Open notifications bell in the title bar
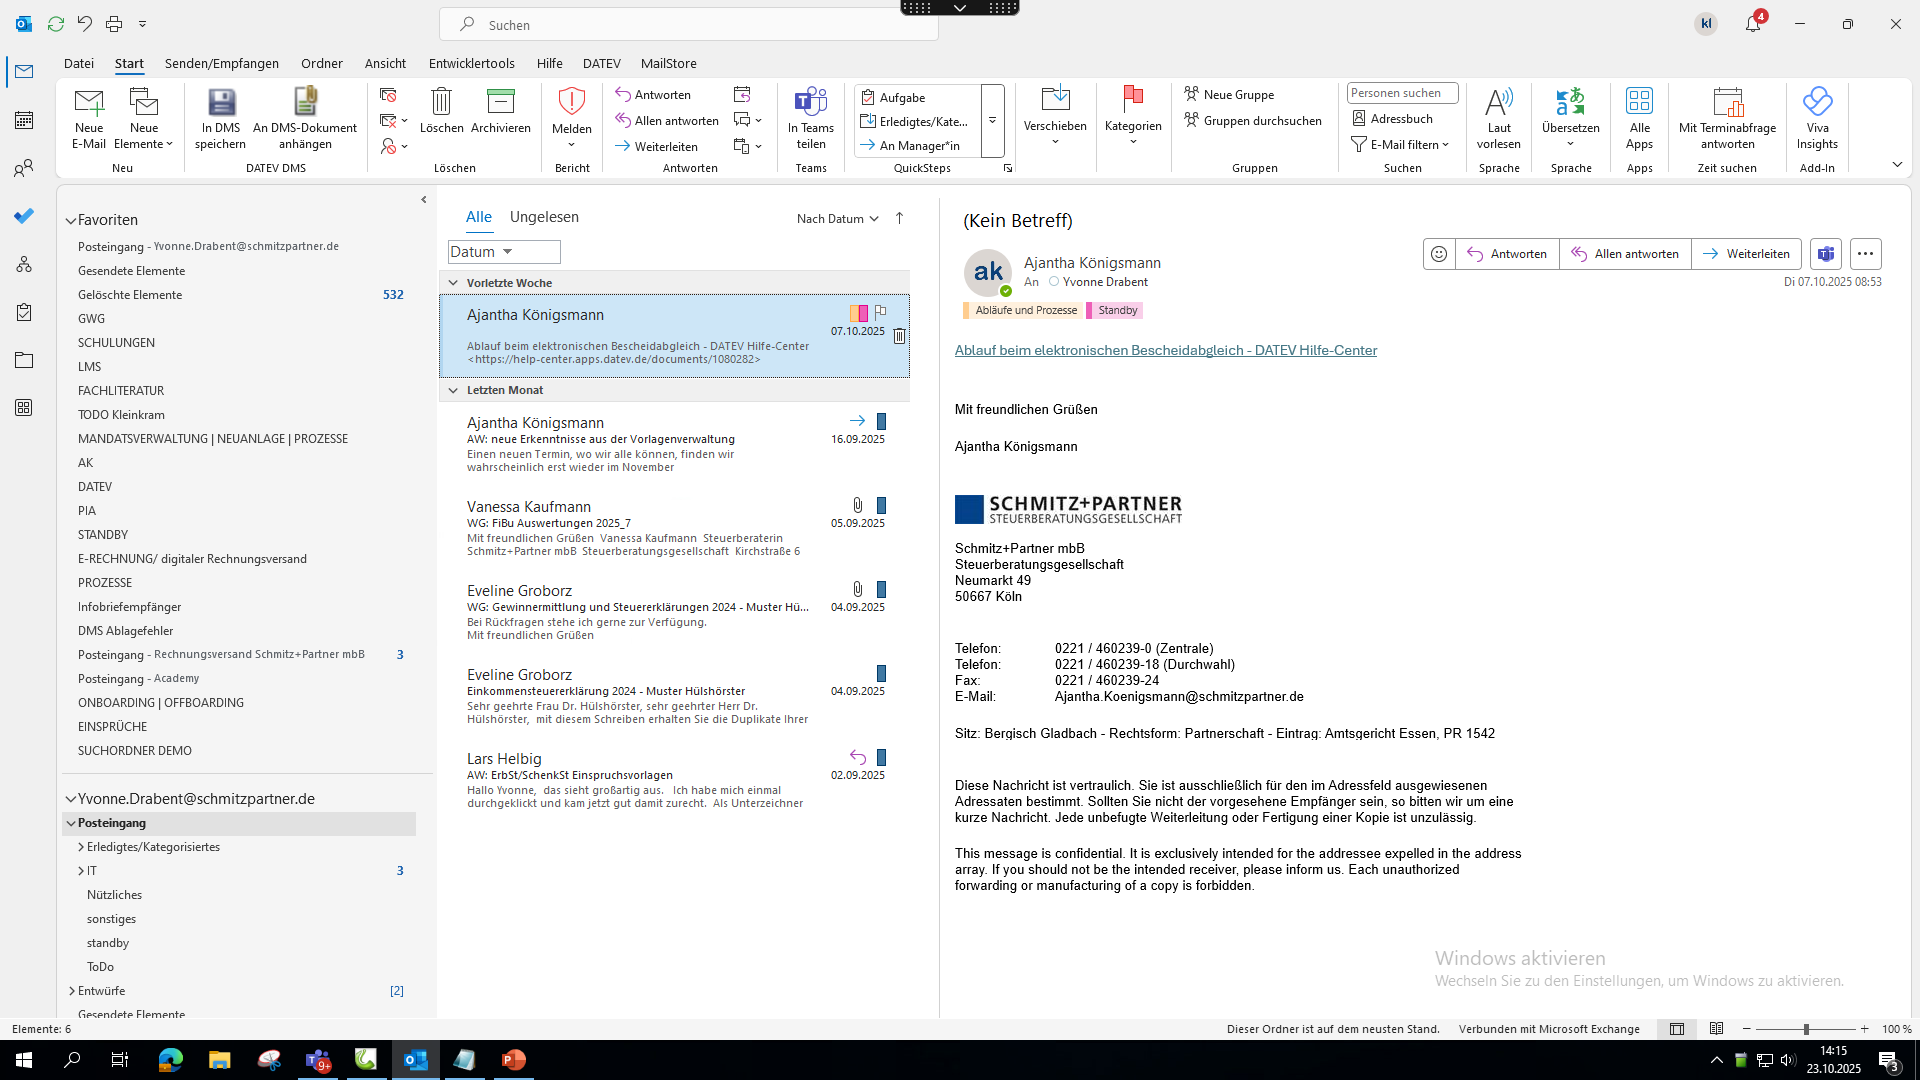 click(1753, 23)
